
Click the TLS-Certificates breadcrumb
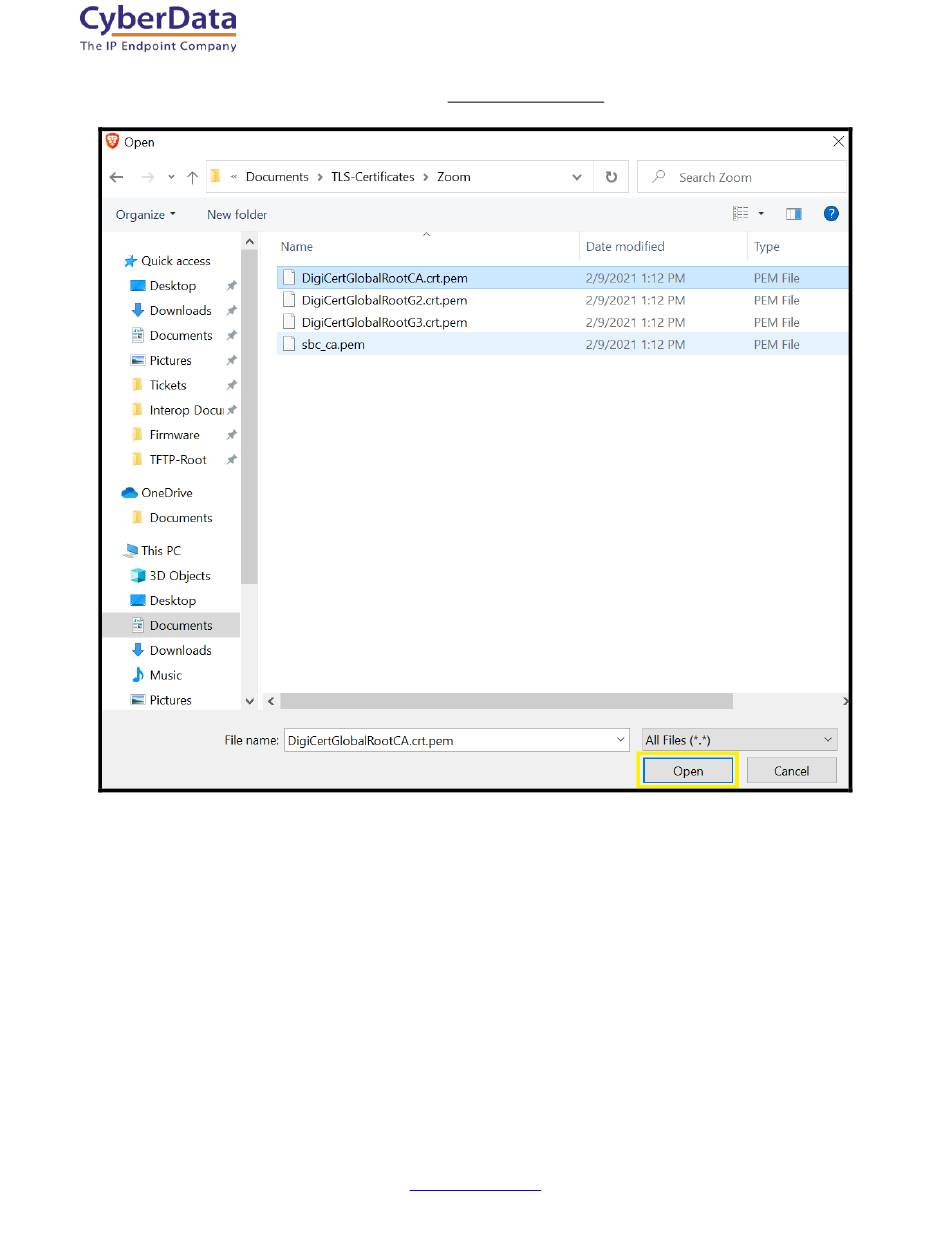pyautogui.click(x=373, y=177)
